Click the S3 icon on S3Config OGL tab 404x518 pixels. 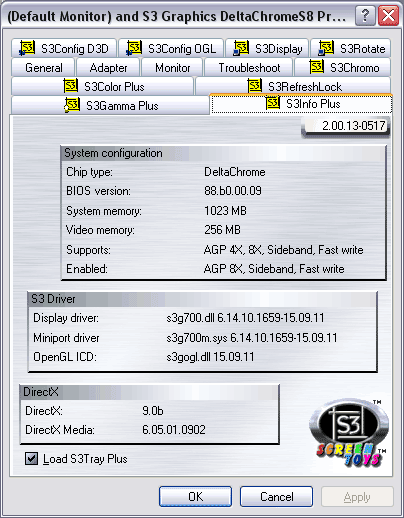click(134, 48)
